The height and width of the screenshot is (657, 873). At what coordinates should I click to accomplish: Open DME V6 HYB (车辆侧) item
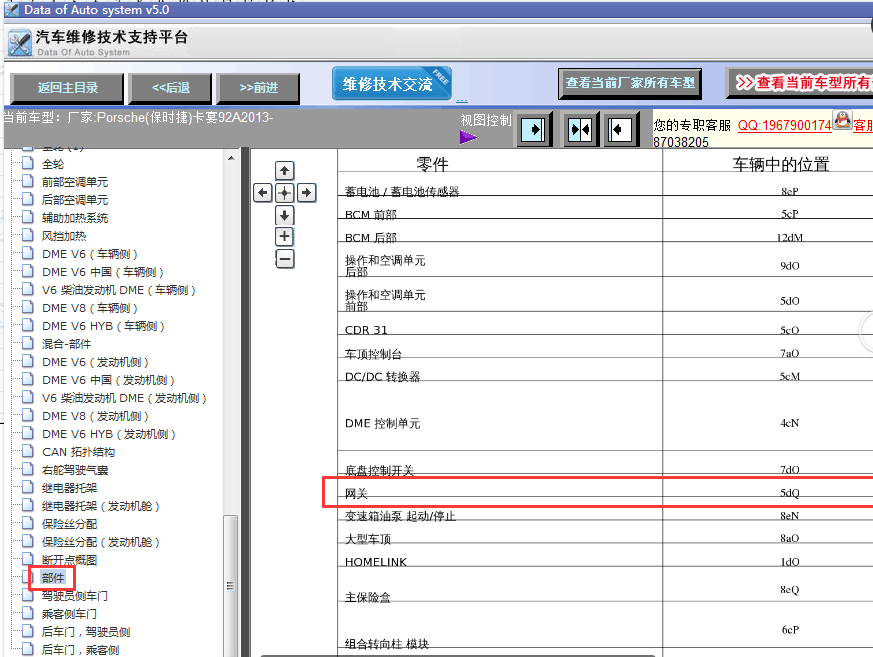pyautogui.click(x=103, y=326)
